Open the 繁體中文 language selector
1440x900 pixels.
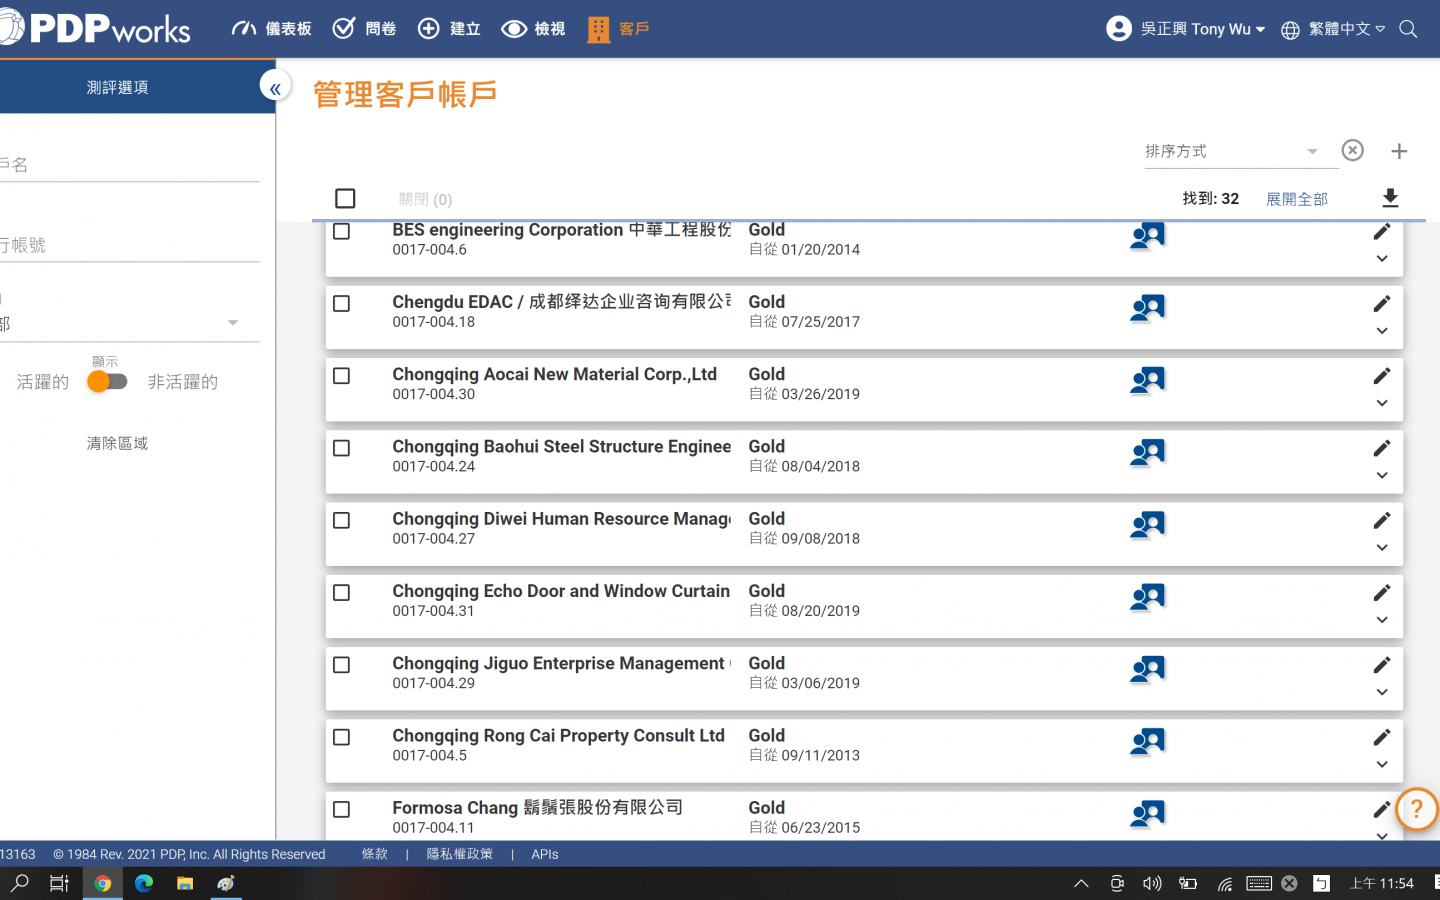coord(1333,29)
